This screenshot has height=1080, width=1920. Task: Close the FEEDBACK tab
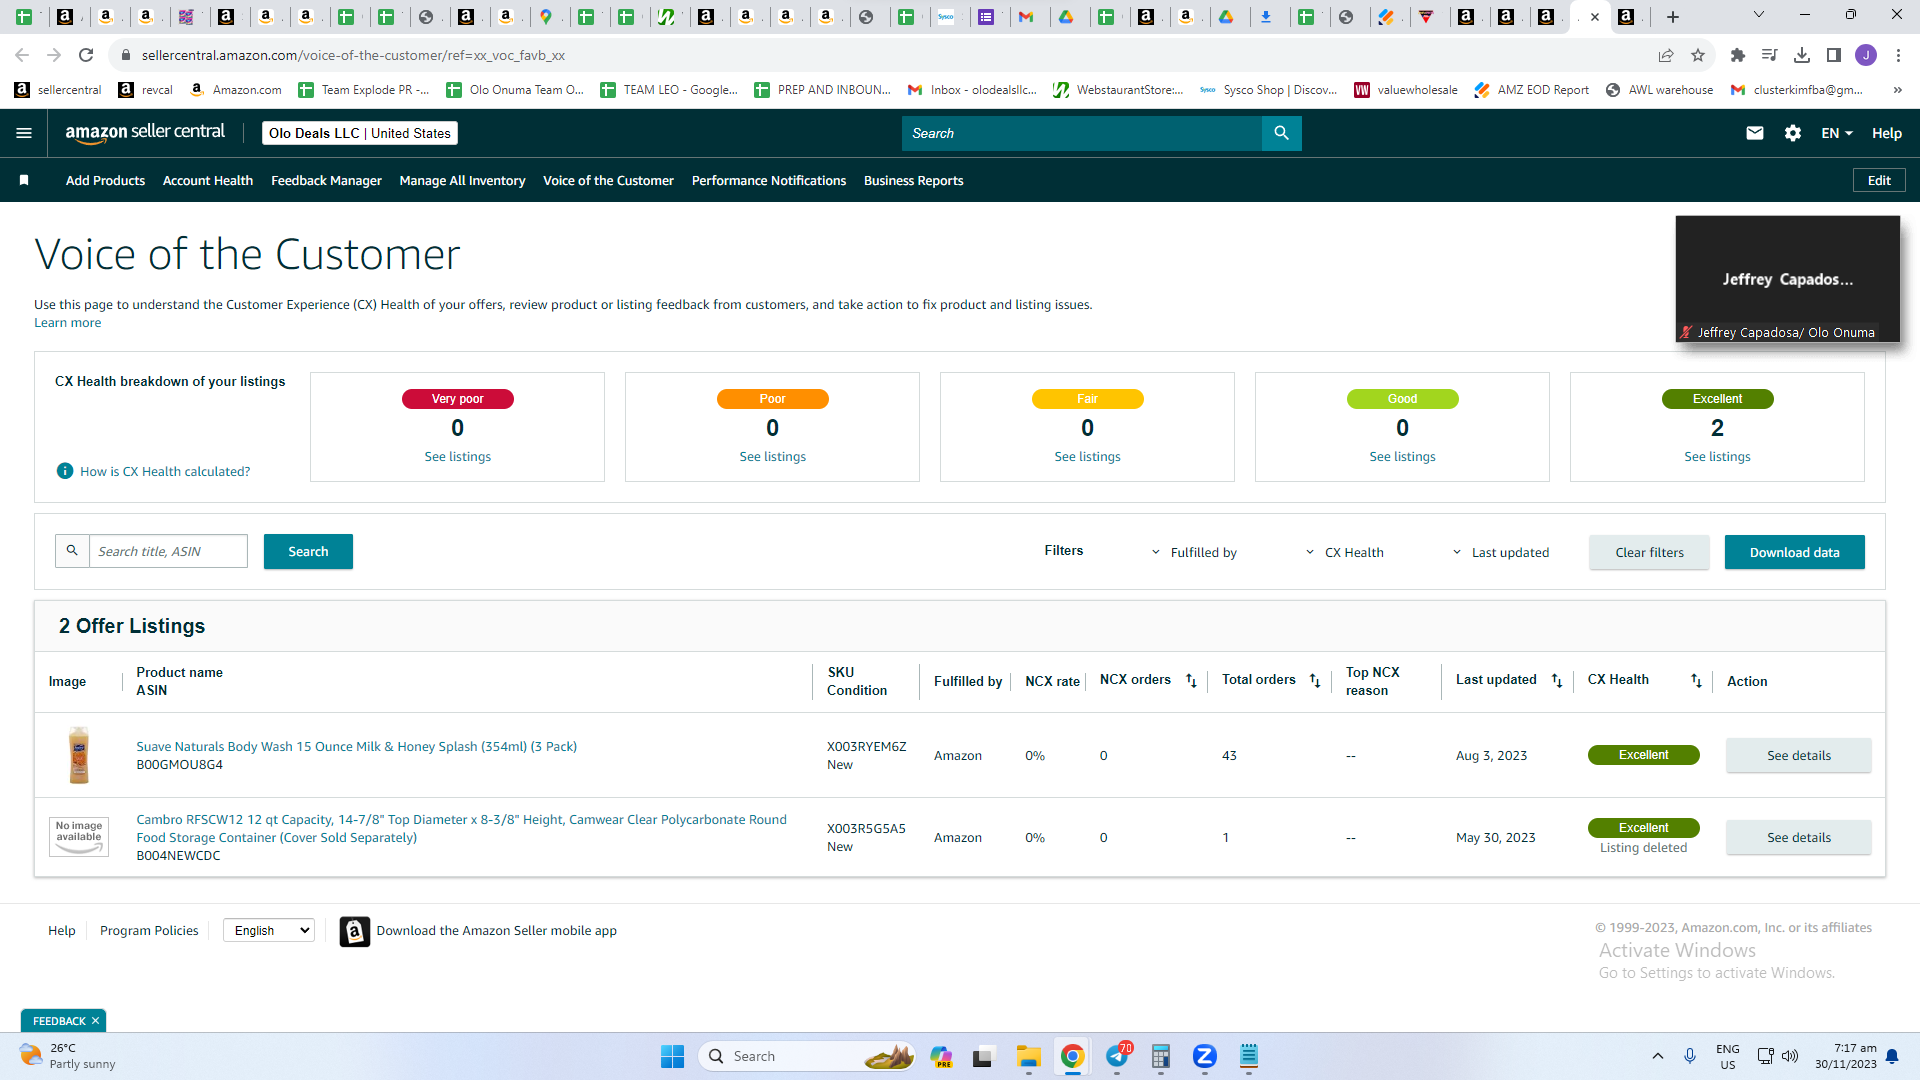tap(95, 1021)
